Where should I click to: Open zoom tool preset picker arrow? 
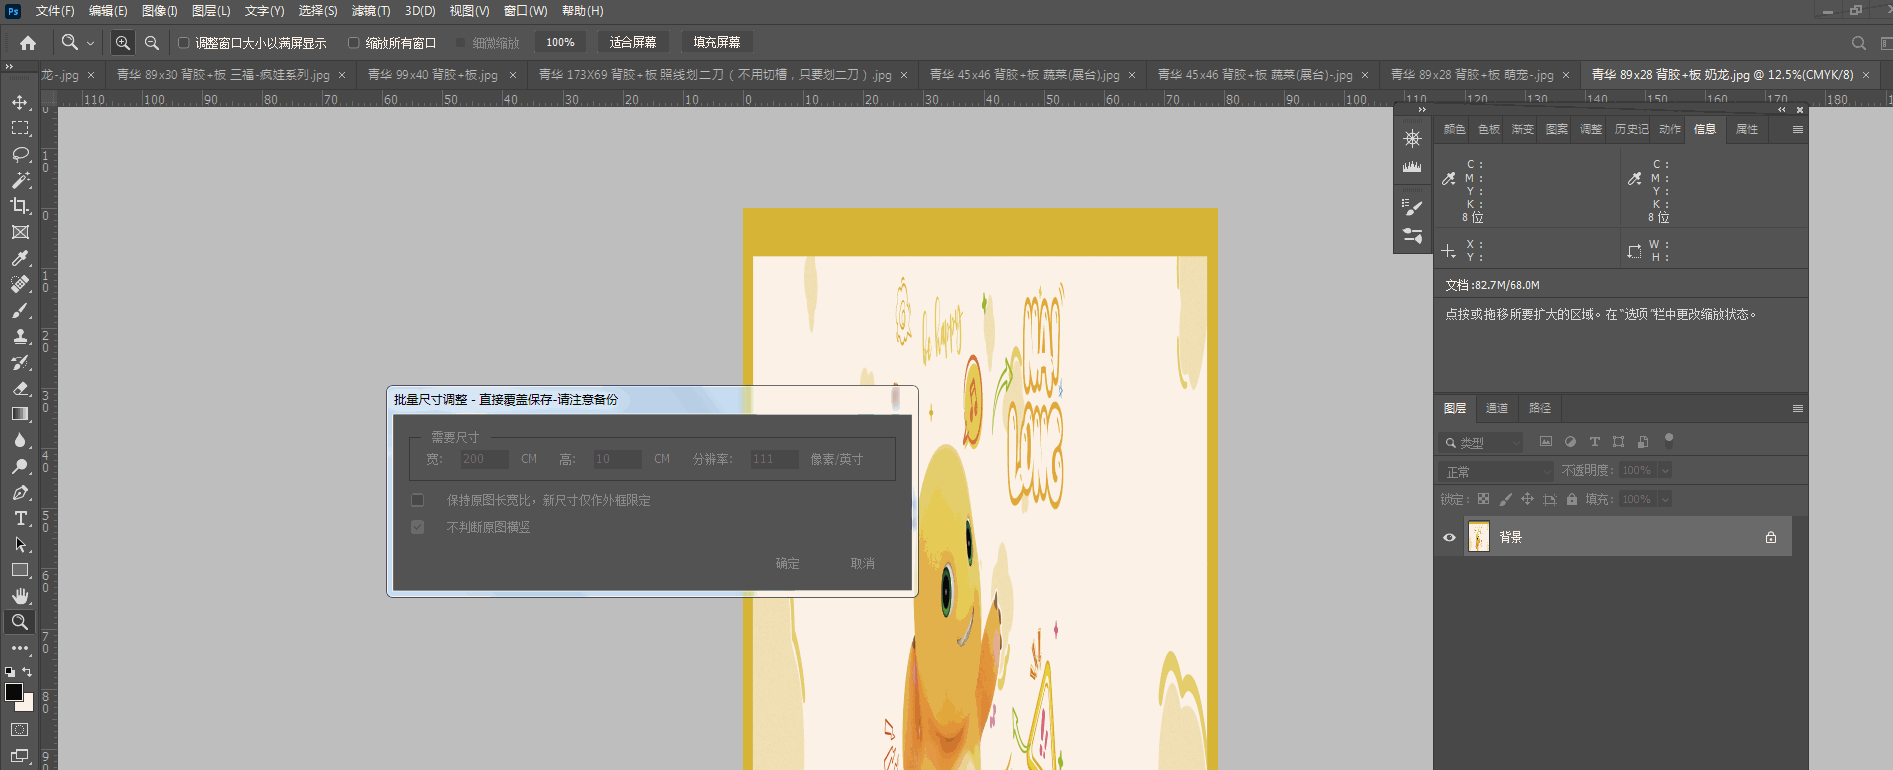[90, 43]
